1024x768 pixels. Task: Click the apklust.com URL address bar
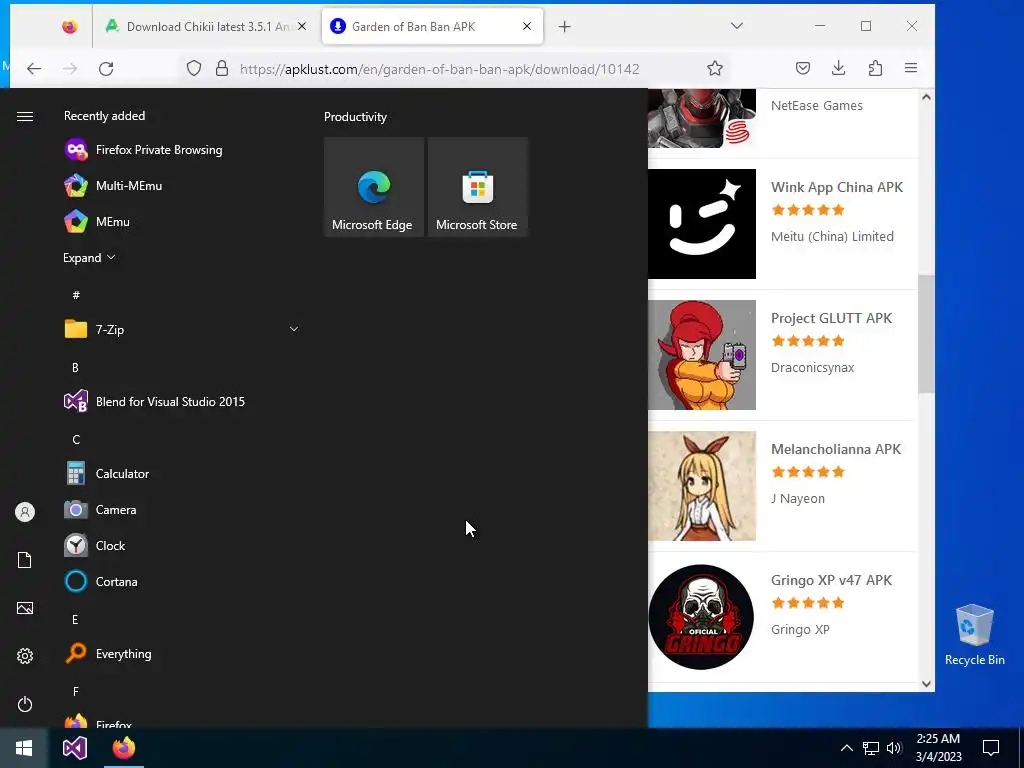click(x=439, y=69)
